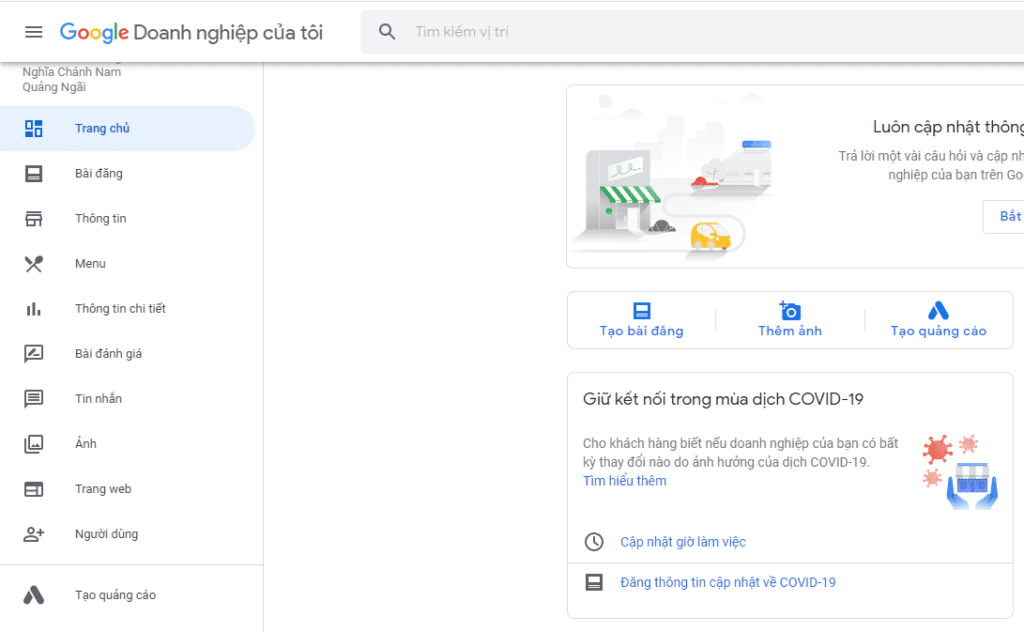The width and height of the screenshot is (1024, 632).
Task: Click the Bài đánh giá review icon
Action: (x=33, y=354)
